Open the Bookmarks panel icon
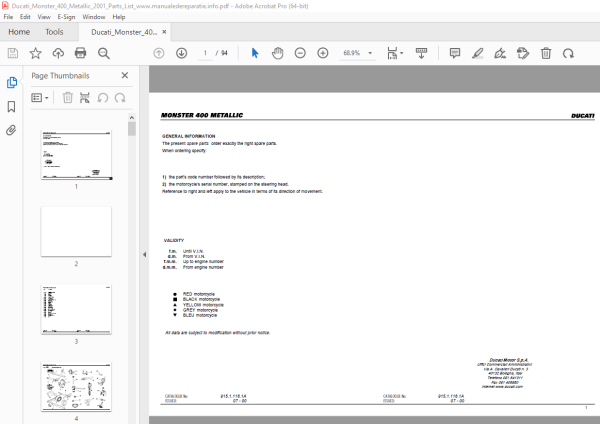 pyautogui.click(x=11, y=107)
